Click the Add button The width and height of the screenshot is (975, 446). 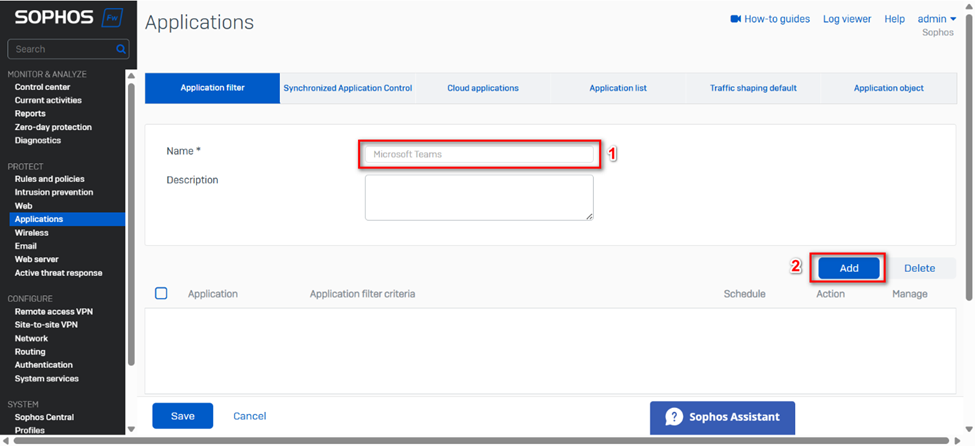coord(848,268)
